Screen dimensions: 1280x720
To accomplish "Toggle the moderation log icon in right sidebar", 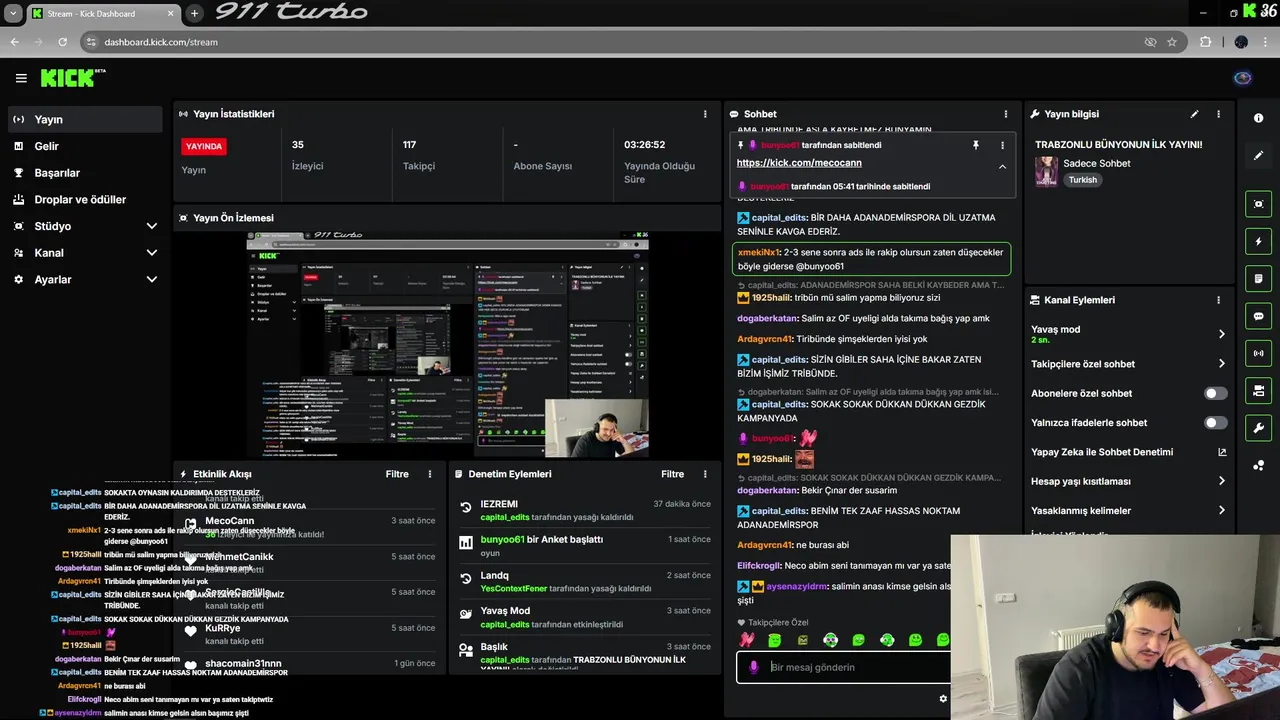I will pyautogui.click(x=1258, y=278).
